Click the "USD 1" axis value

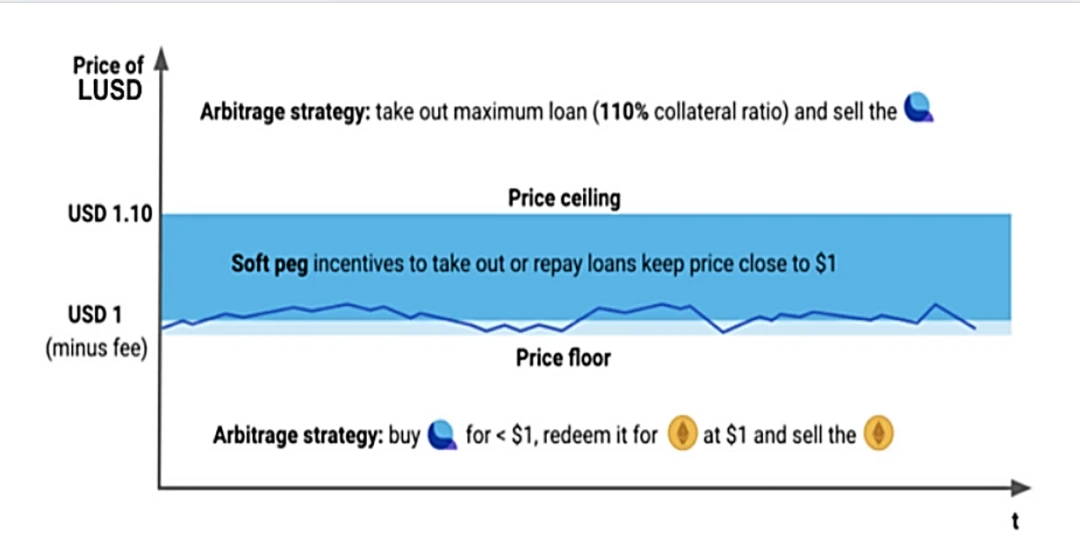95,316
